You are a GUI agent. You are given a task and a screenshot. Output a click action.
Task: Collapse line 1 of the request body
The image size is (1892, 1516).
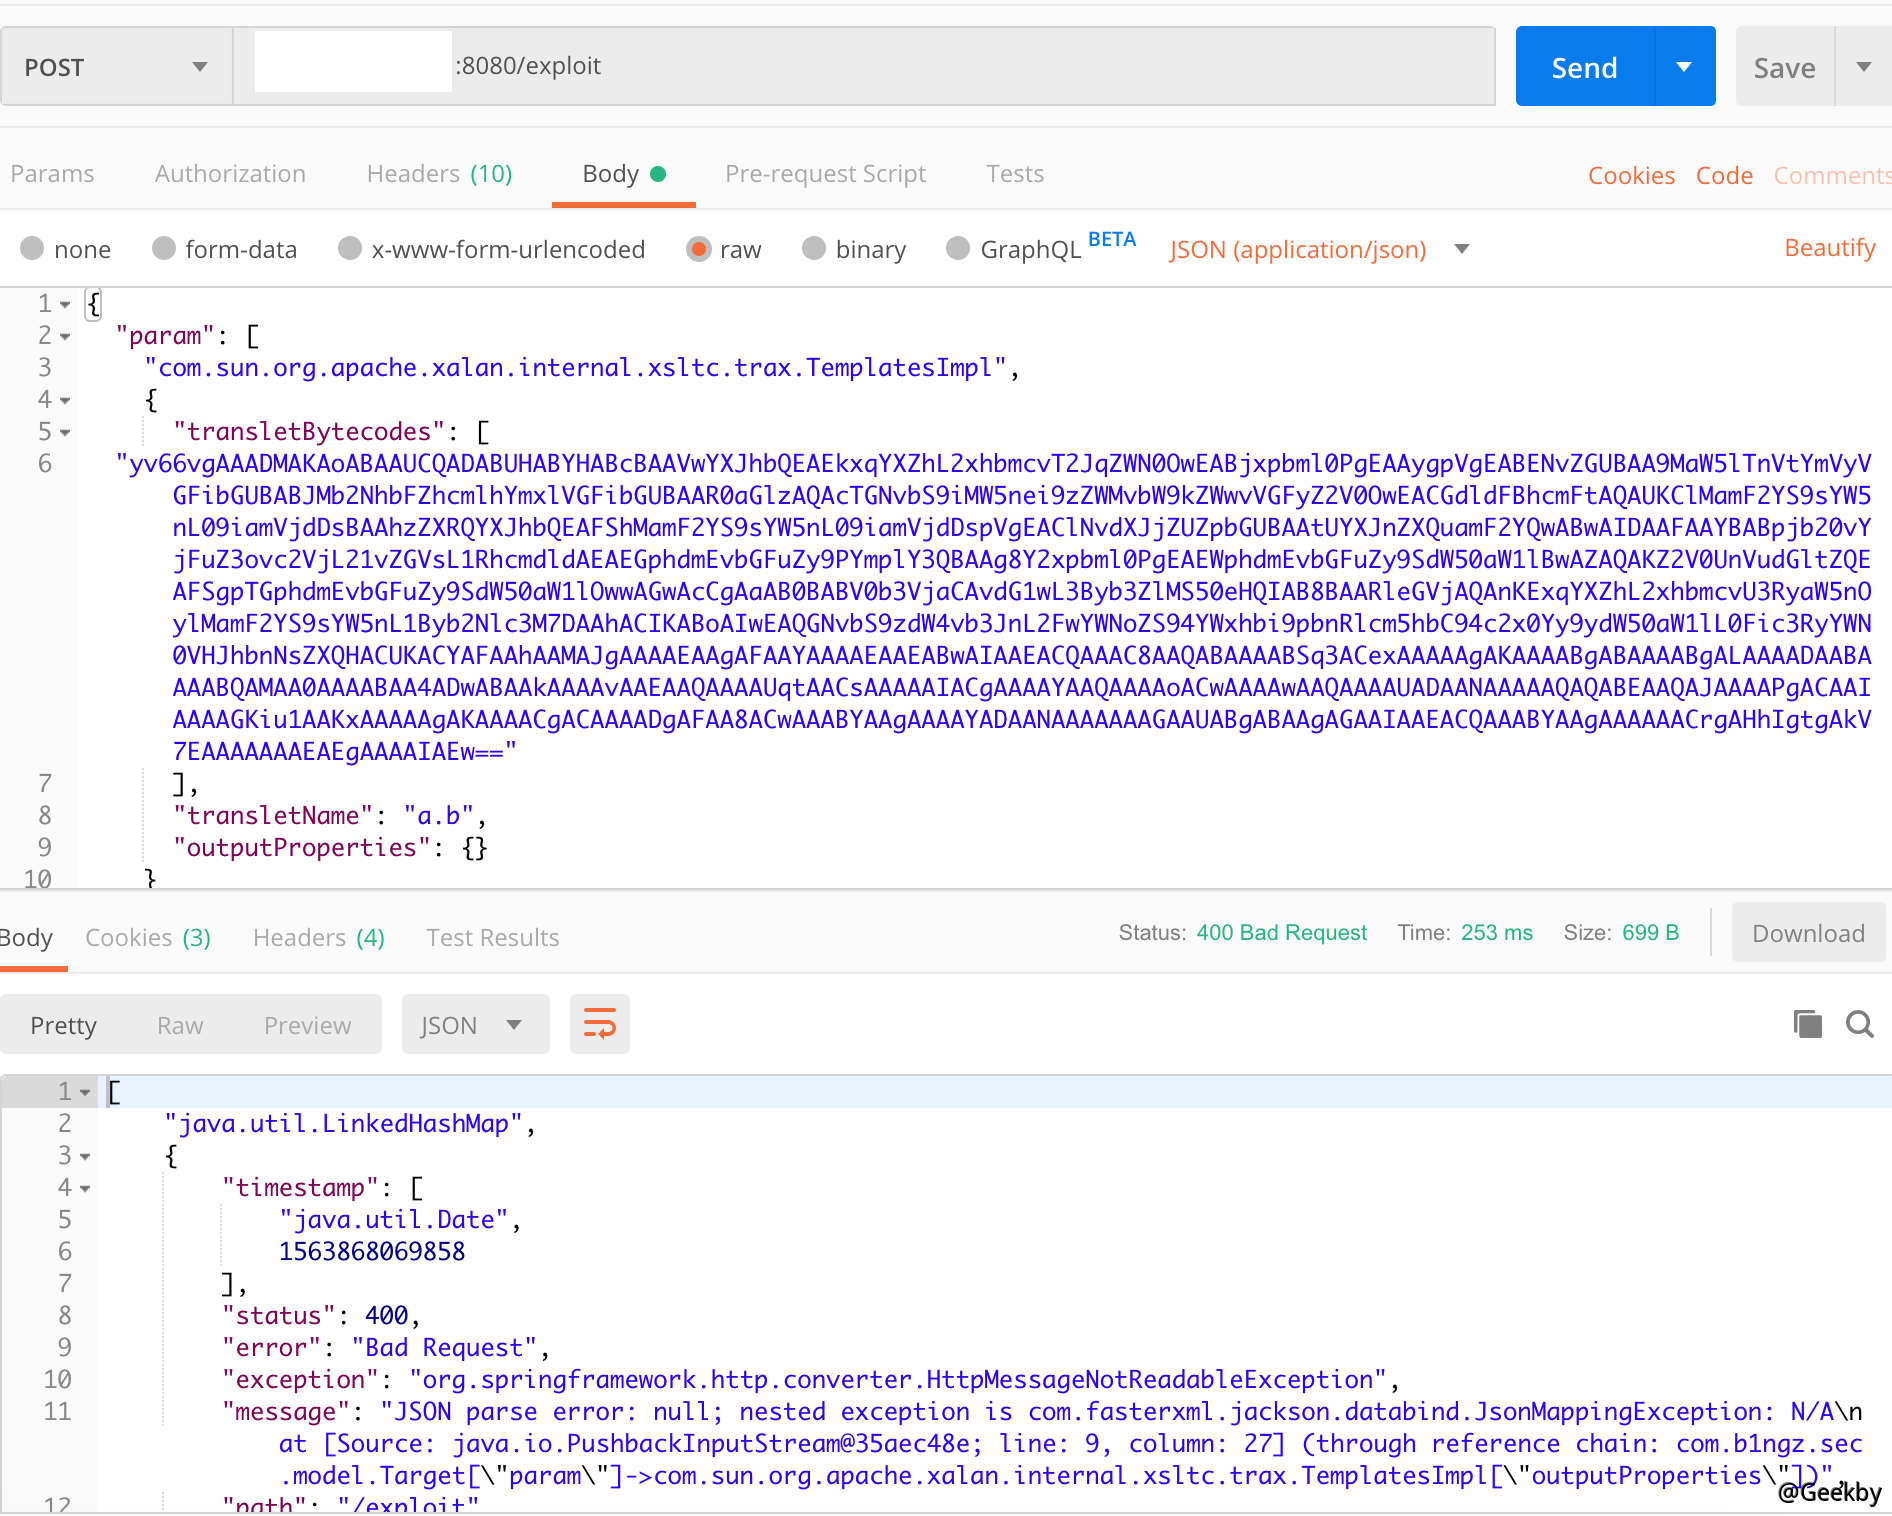pyautogui.click(x=64, y=304)
